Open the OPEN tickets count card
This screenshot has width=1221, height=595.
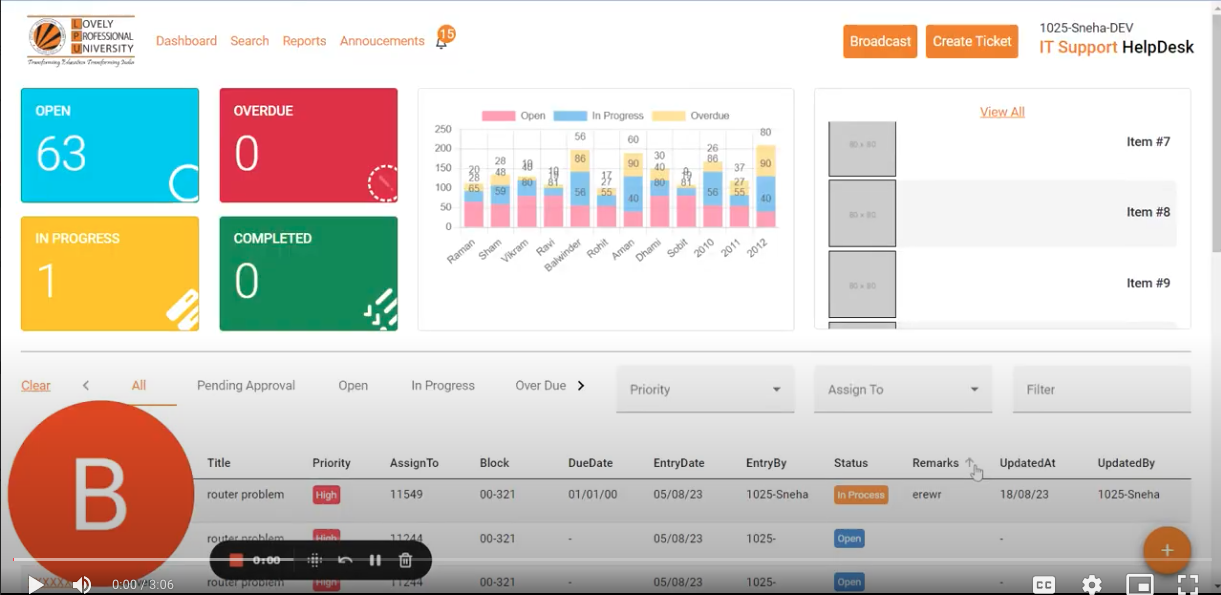pos(110,145)
